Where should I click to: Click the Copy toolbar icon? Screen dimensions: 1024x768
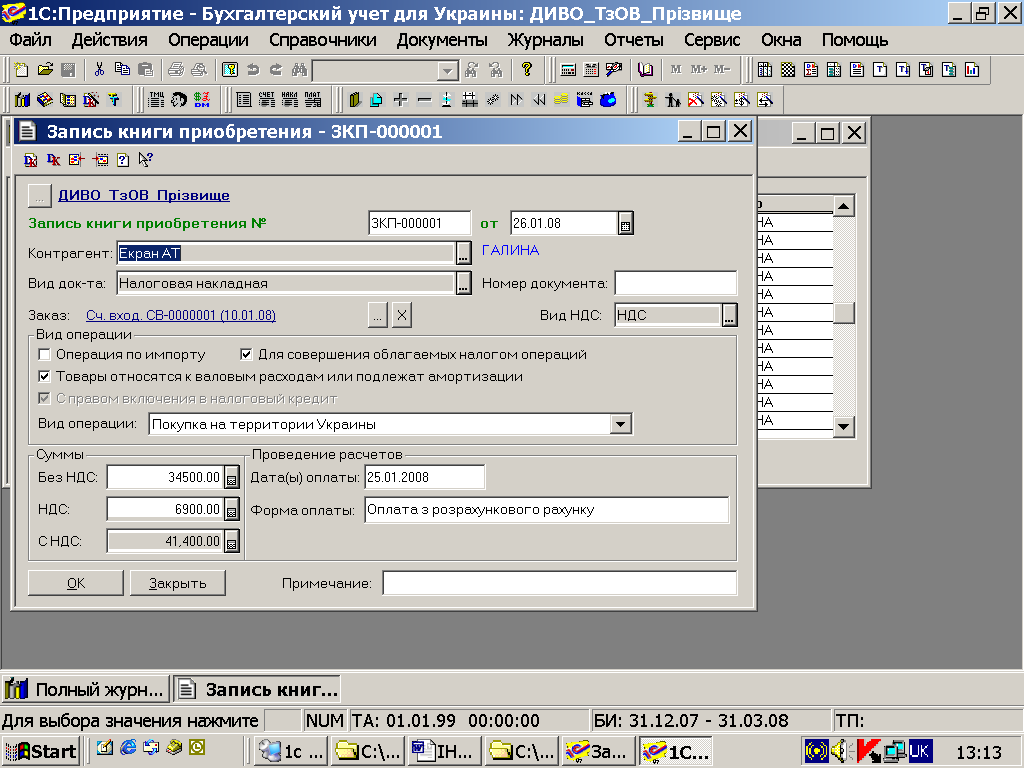coord(122,69)
